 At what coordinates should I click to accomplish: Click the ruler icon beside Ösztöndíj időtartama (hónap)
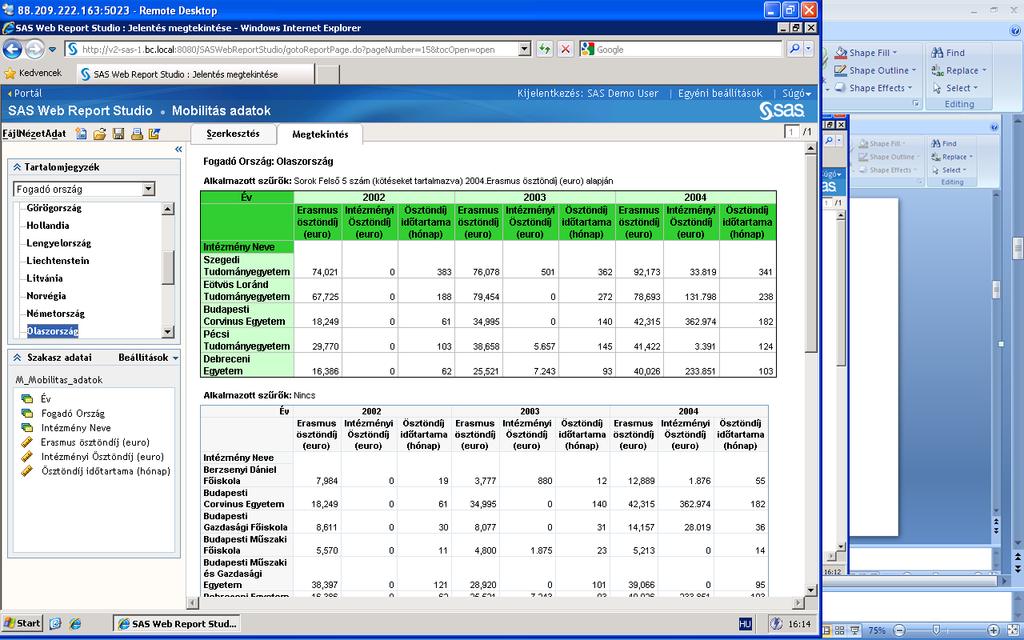[27, 471]
